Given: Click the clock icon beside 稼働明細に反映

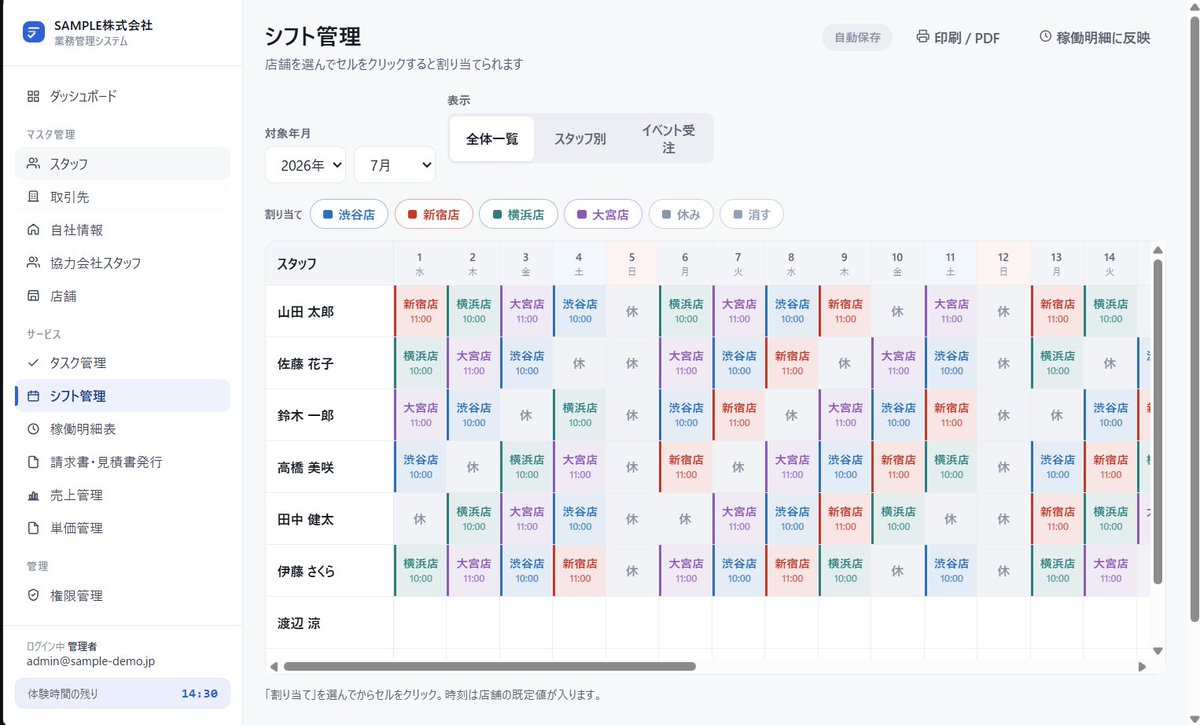Looking at the screenshot, I should (x=1045, y=37).
